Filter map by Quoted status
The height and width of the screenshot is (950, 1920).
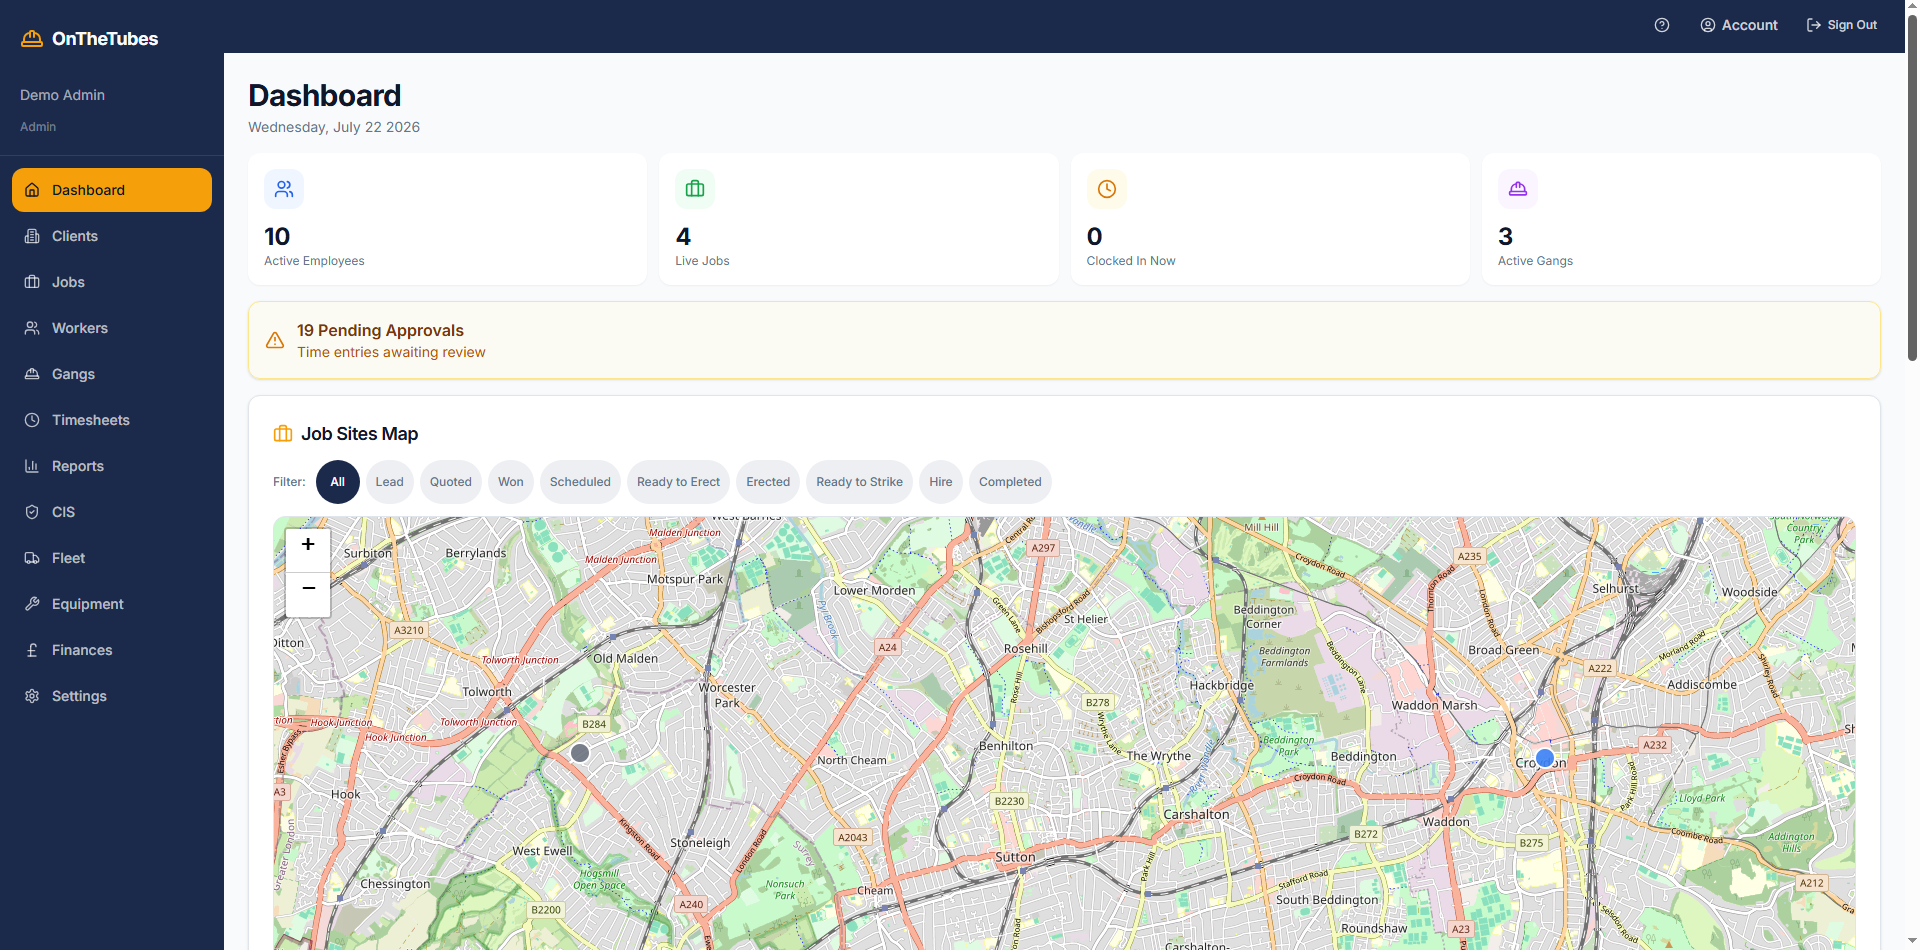(451, 482)
